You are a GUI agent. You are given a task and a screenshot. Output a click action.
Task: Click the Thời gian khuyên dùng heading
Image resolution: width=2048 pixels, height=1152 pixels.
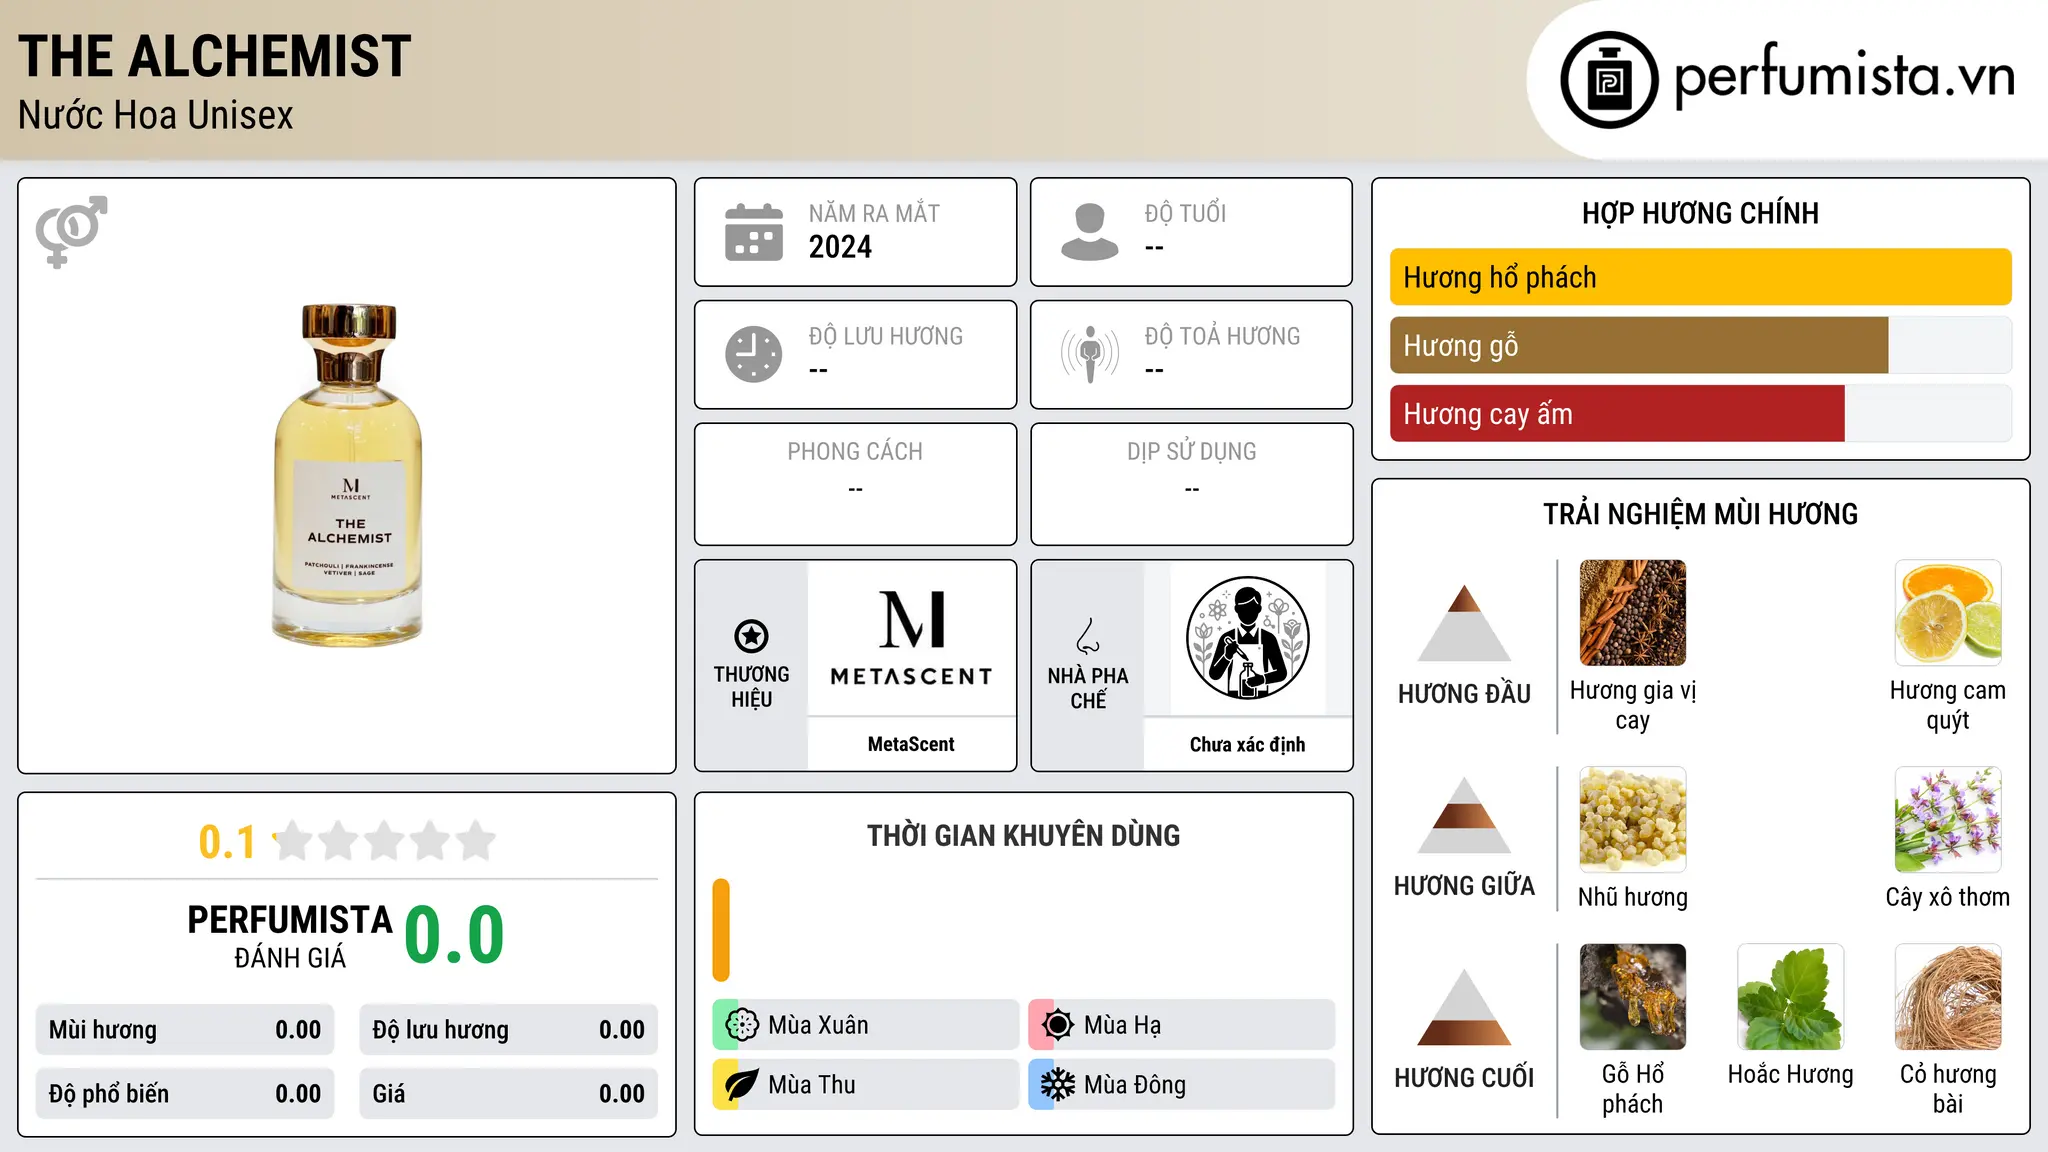(x=1023, y=835)
